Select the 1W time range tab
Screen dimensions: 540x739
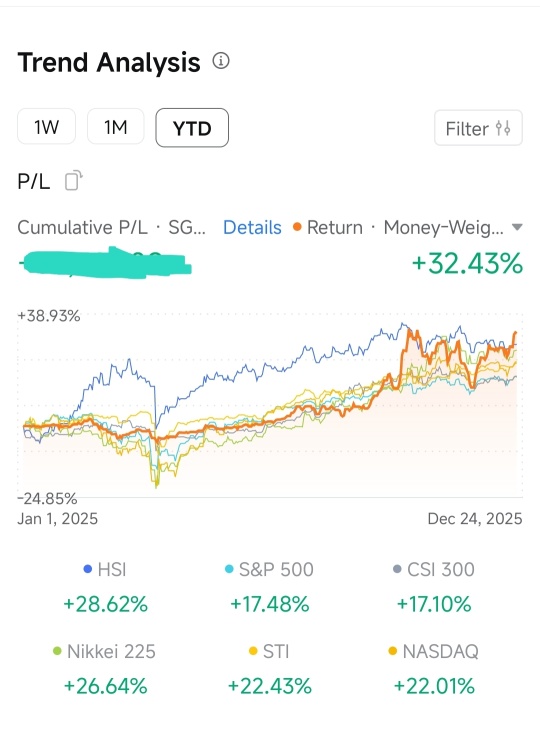click(x=46, y=126)
